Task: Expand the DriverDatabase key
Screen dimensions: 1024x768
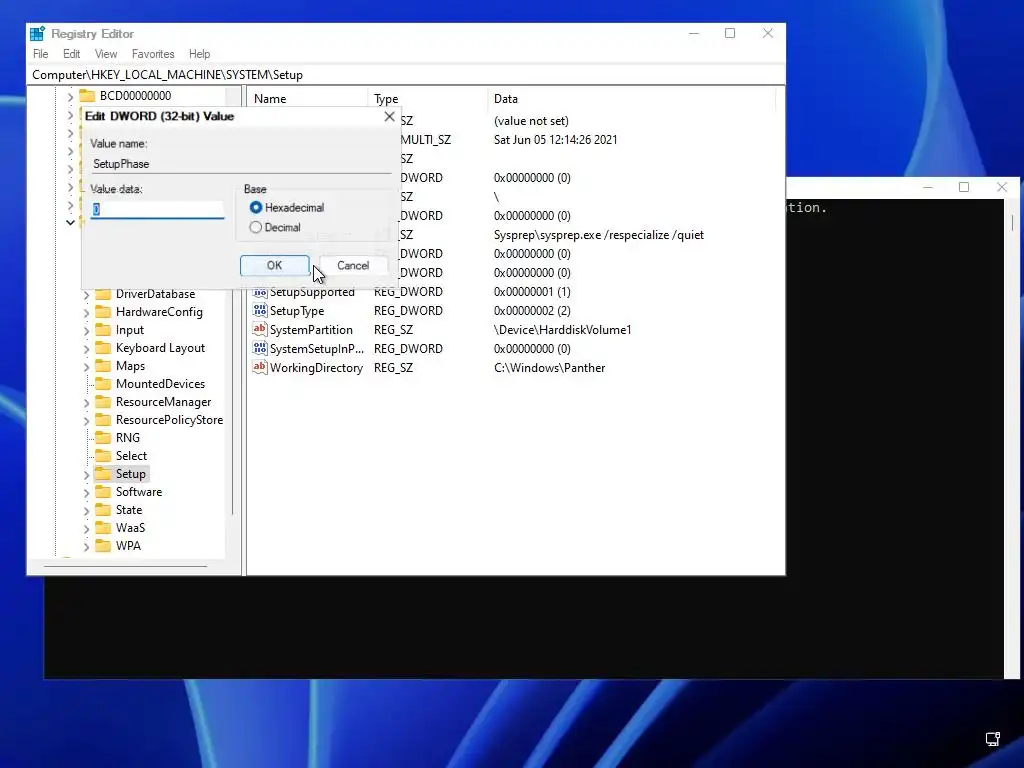Action: point(86,295)
